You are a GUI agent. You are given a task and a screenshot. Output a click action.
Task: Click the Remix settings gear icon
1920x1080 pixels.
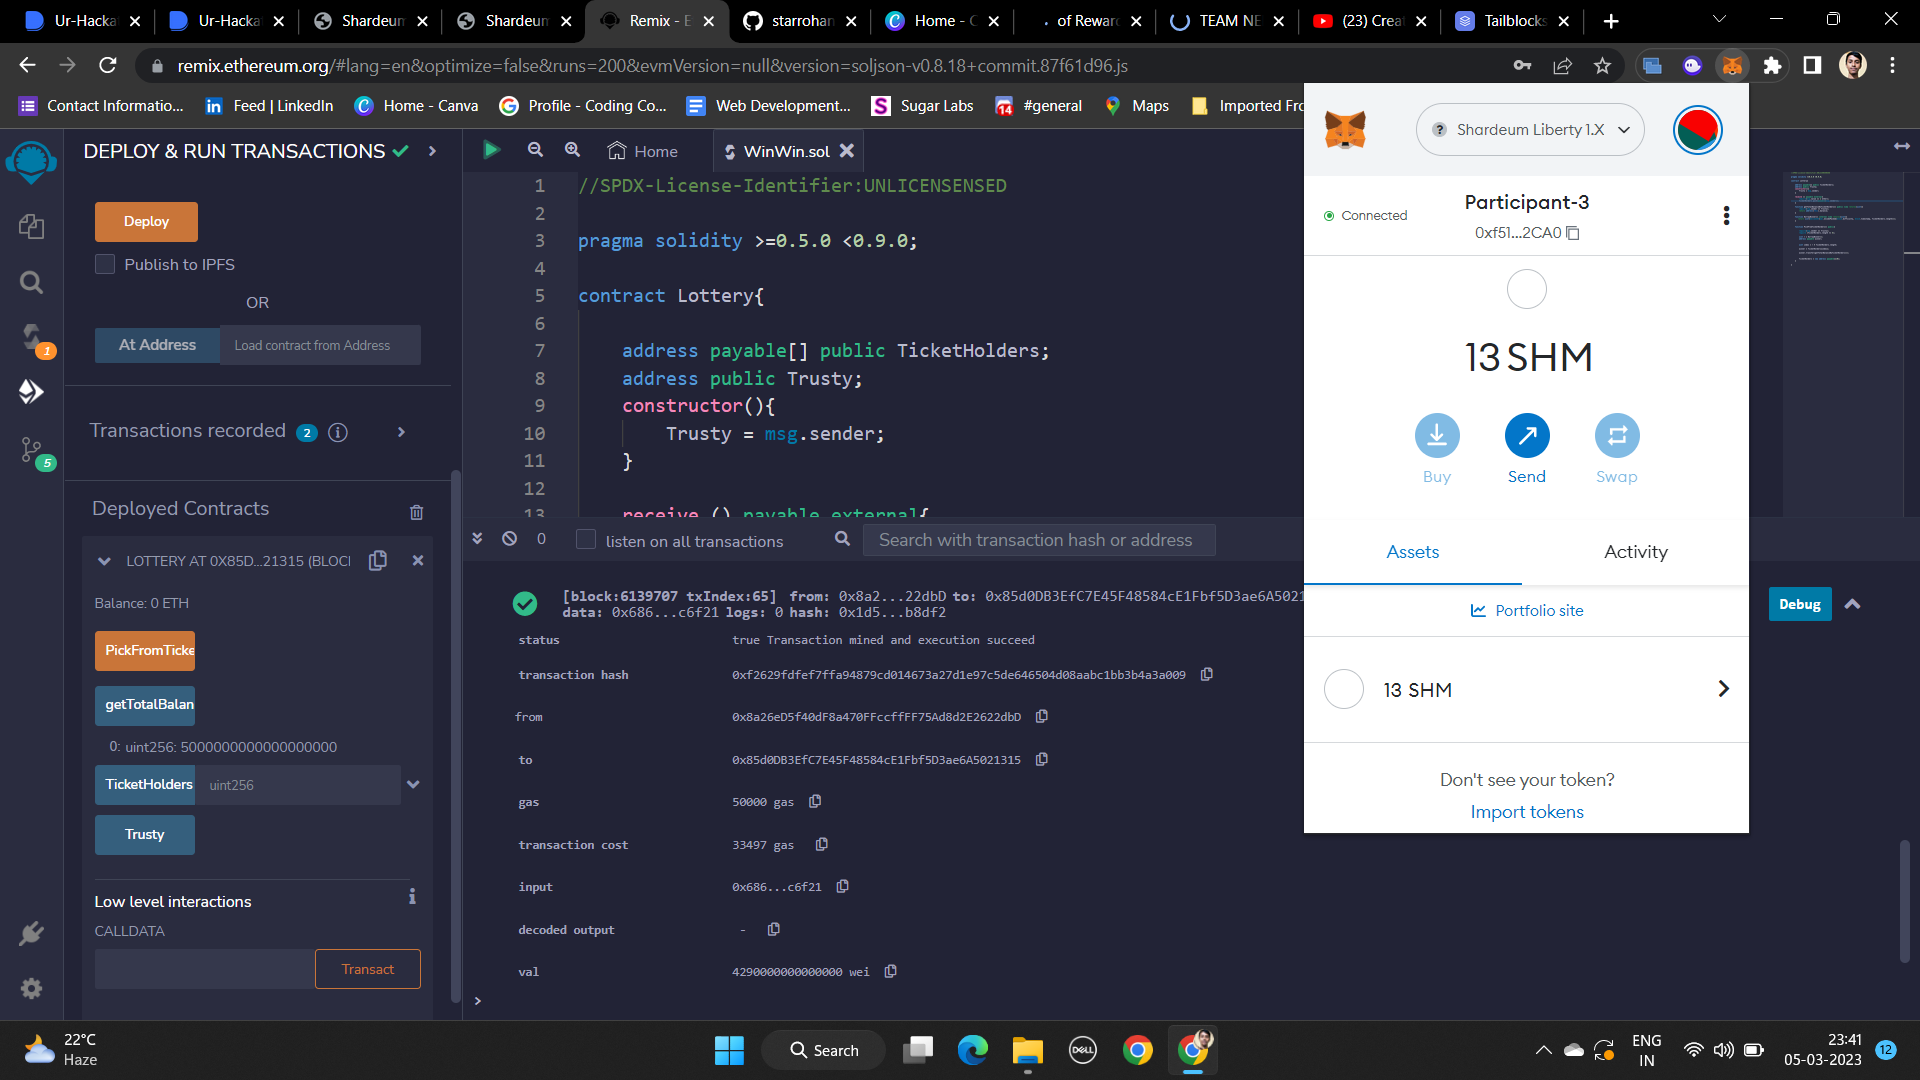point(31,988)
